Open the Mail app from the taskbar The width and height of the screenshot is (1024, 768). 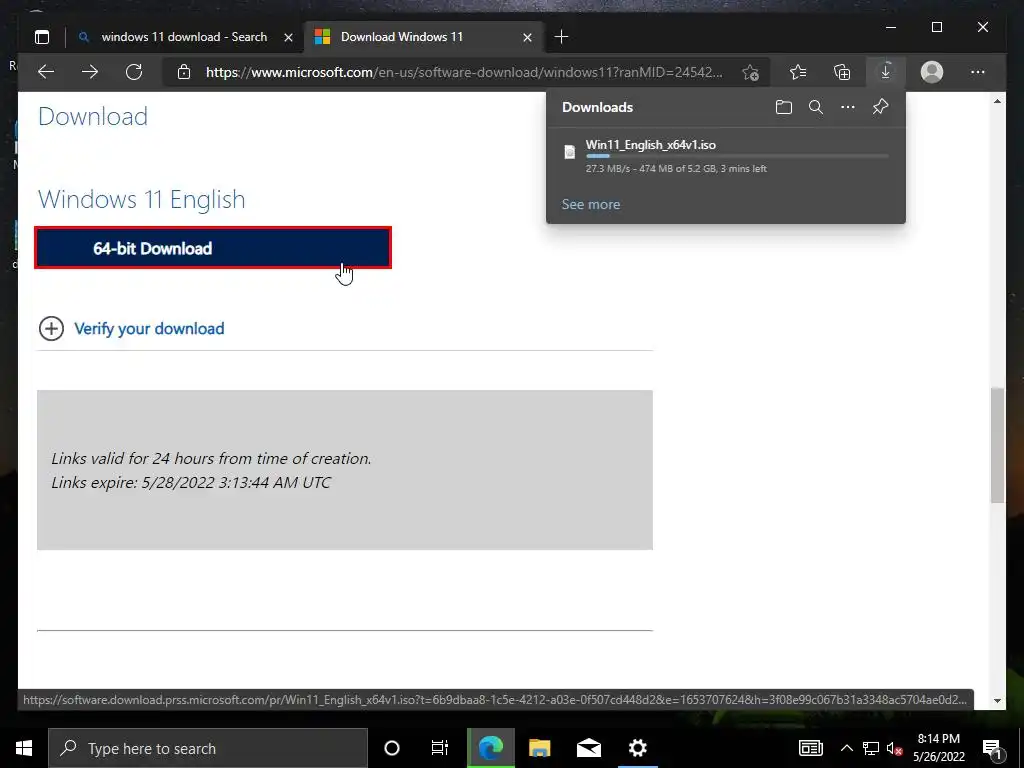point(588,748)
